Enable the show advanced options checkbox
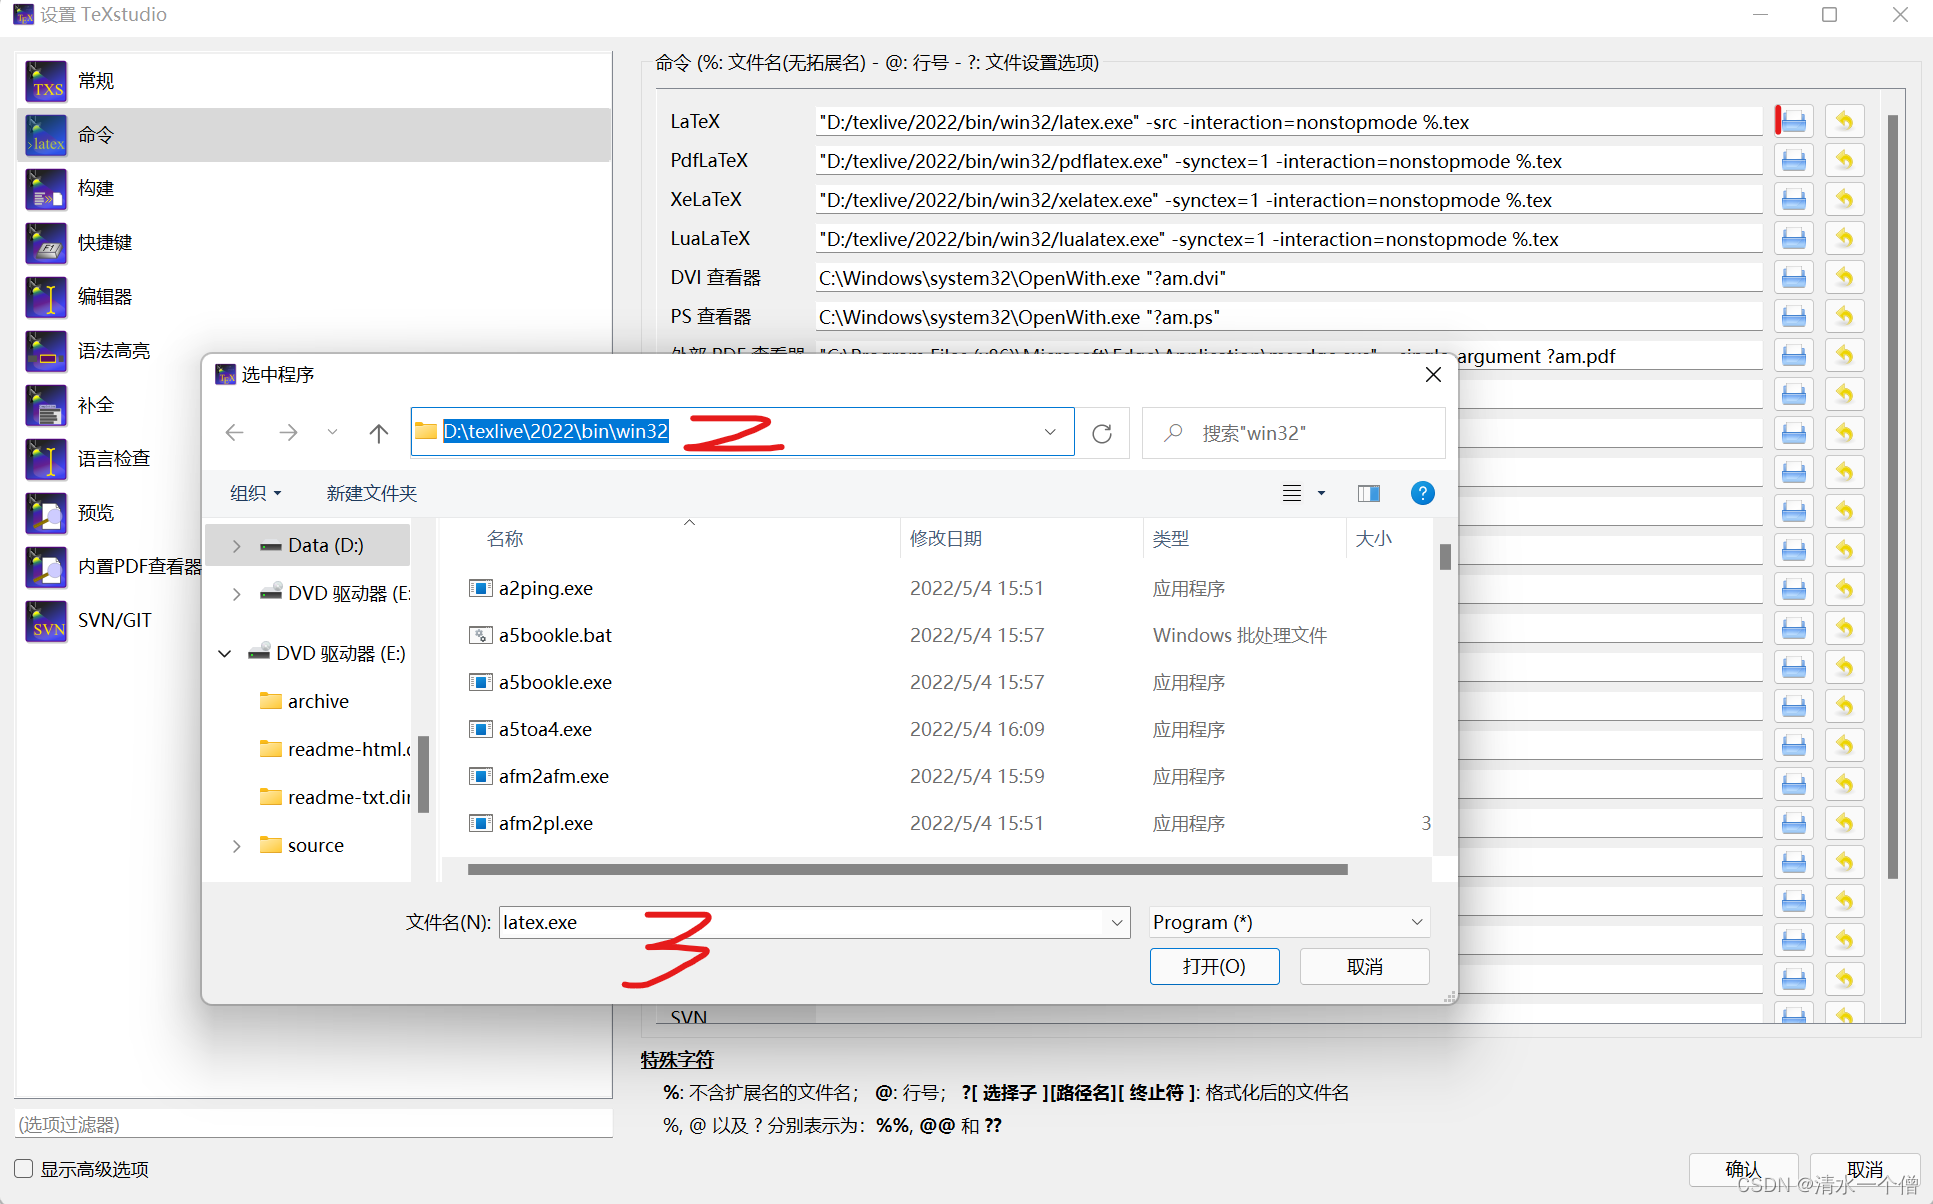Viewport: 1933px width, 1204px height. 24,1169
